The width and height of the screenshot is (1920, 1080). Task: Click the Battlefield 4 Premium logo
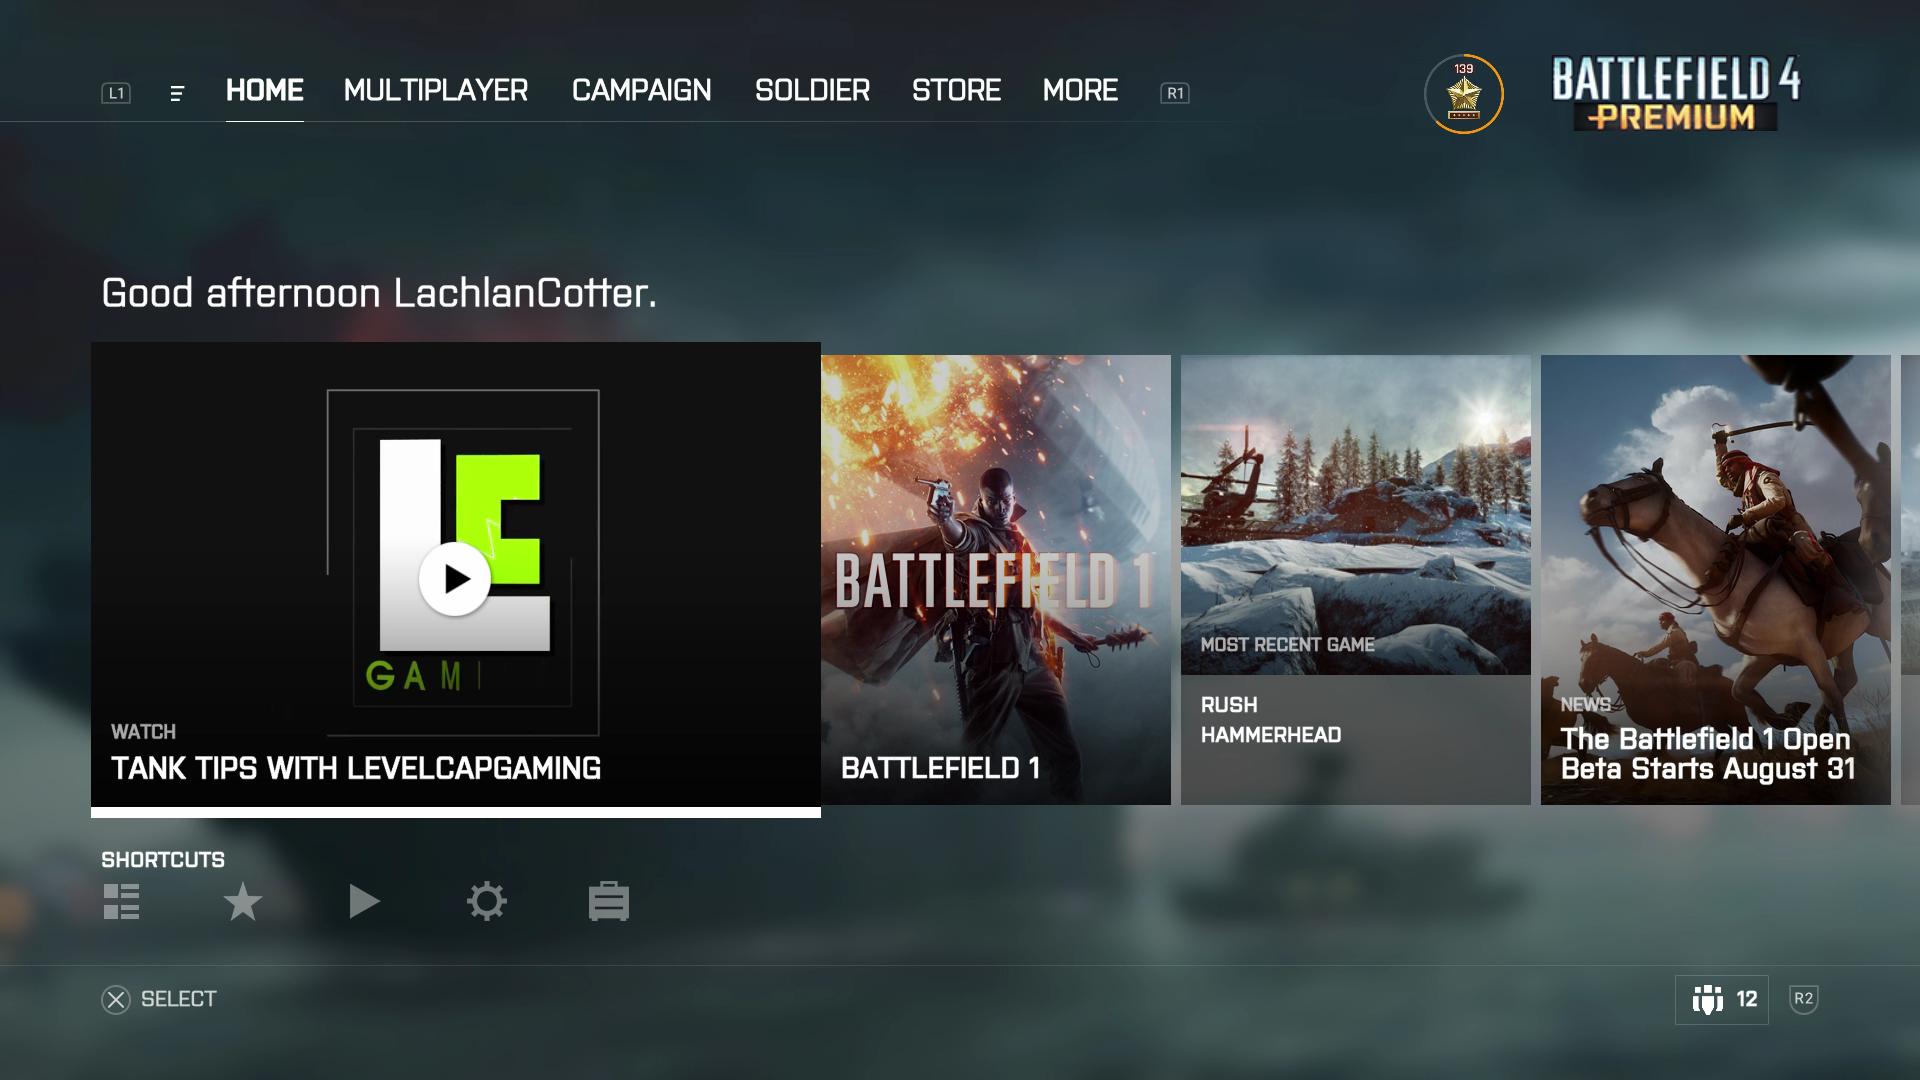click(1676, 94)
